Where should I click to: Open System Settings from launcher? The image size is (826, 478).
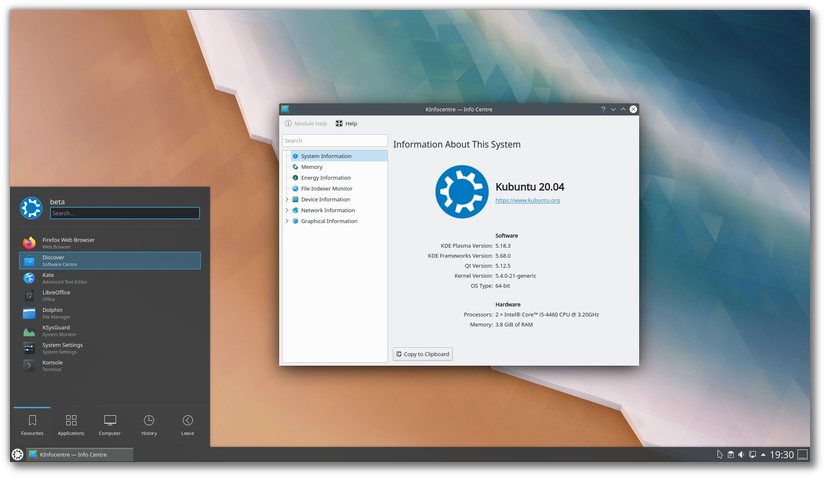coord(62,348)
